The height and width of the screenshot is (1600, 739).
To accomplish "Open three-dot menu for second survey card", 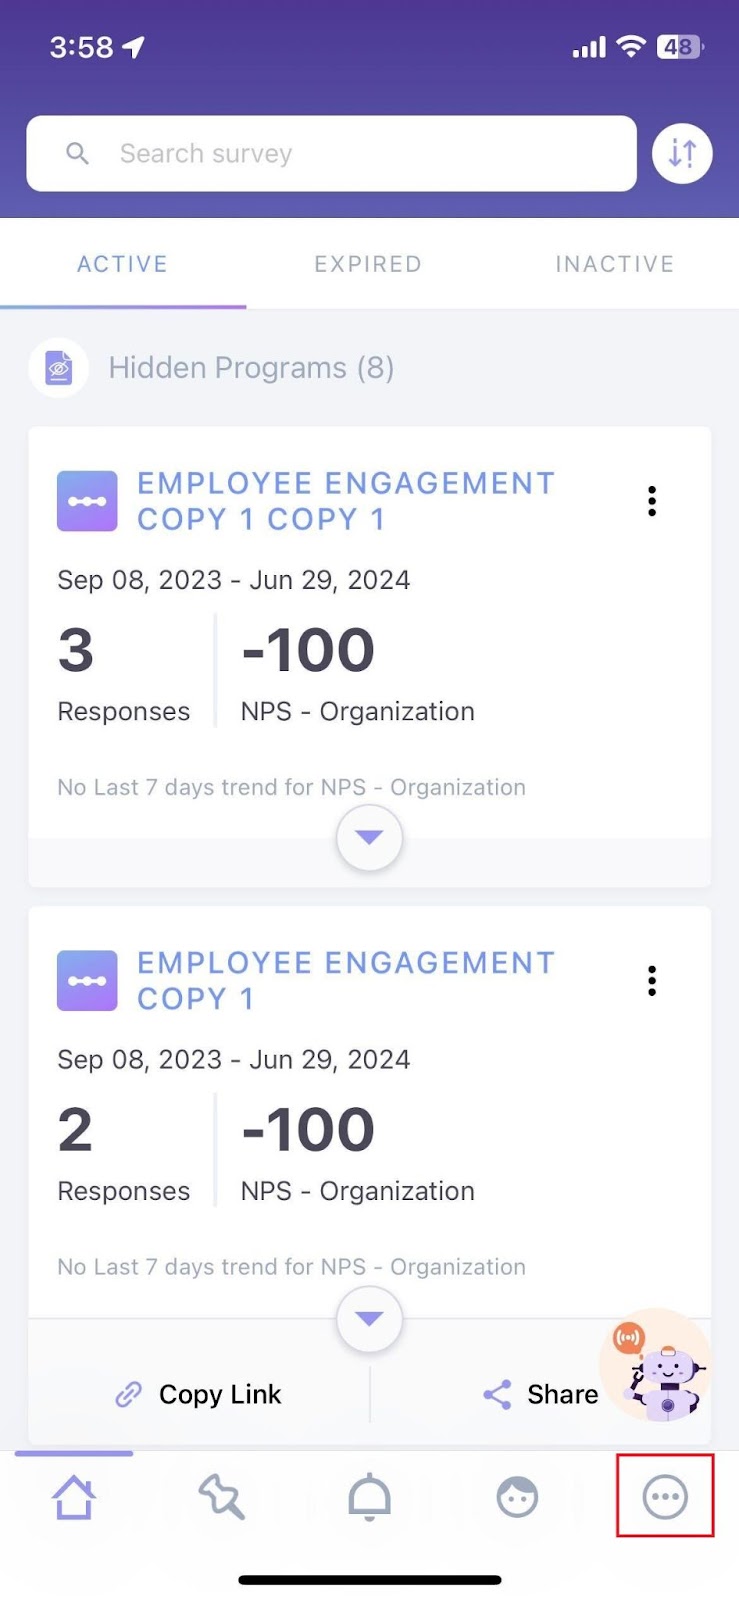I will (652, 981).
